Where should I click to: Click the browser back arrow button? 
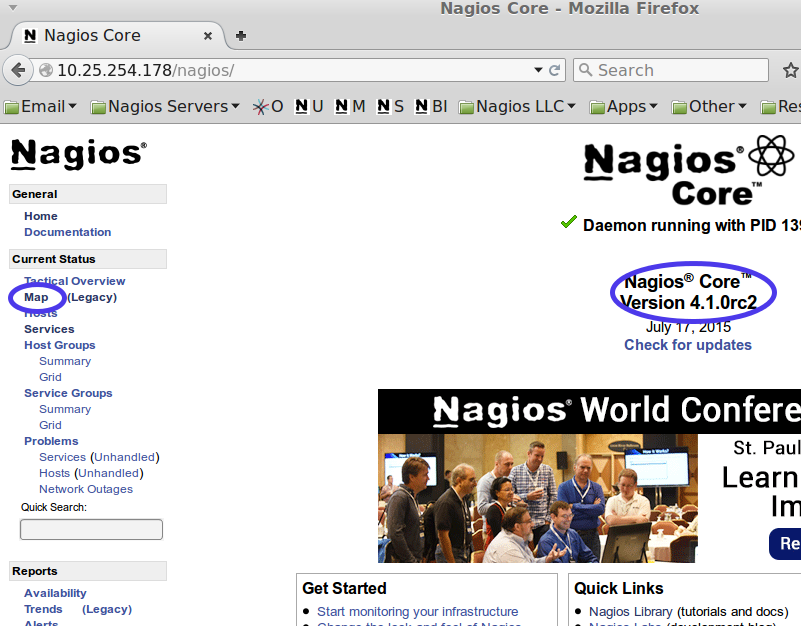point(19,71)
